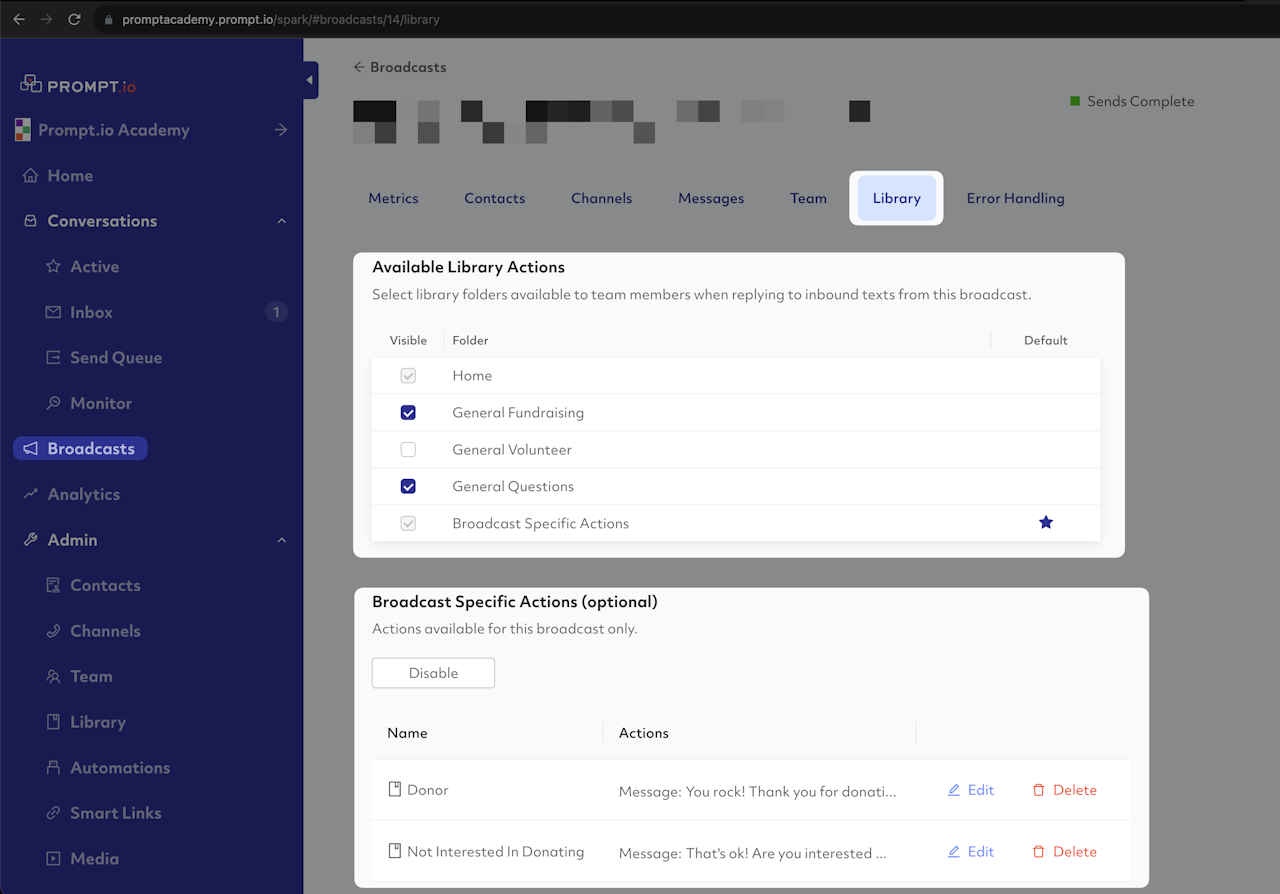1280x894 pixels.
Task: Uncheck the General Fundraising folder checkbox
Action: [x=408, y=413]
